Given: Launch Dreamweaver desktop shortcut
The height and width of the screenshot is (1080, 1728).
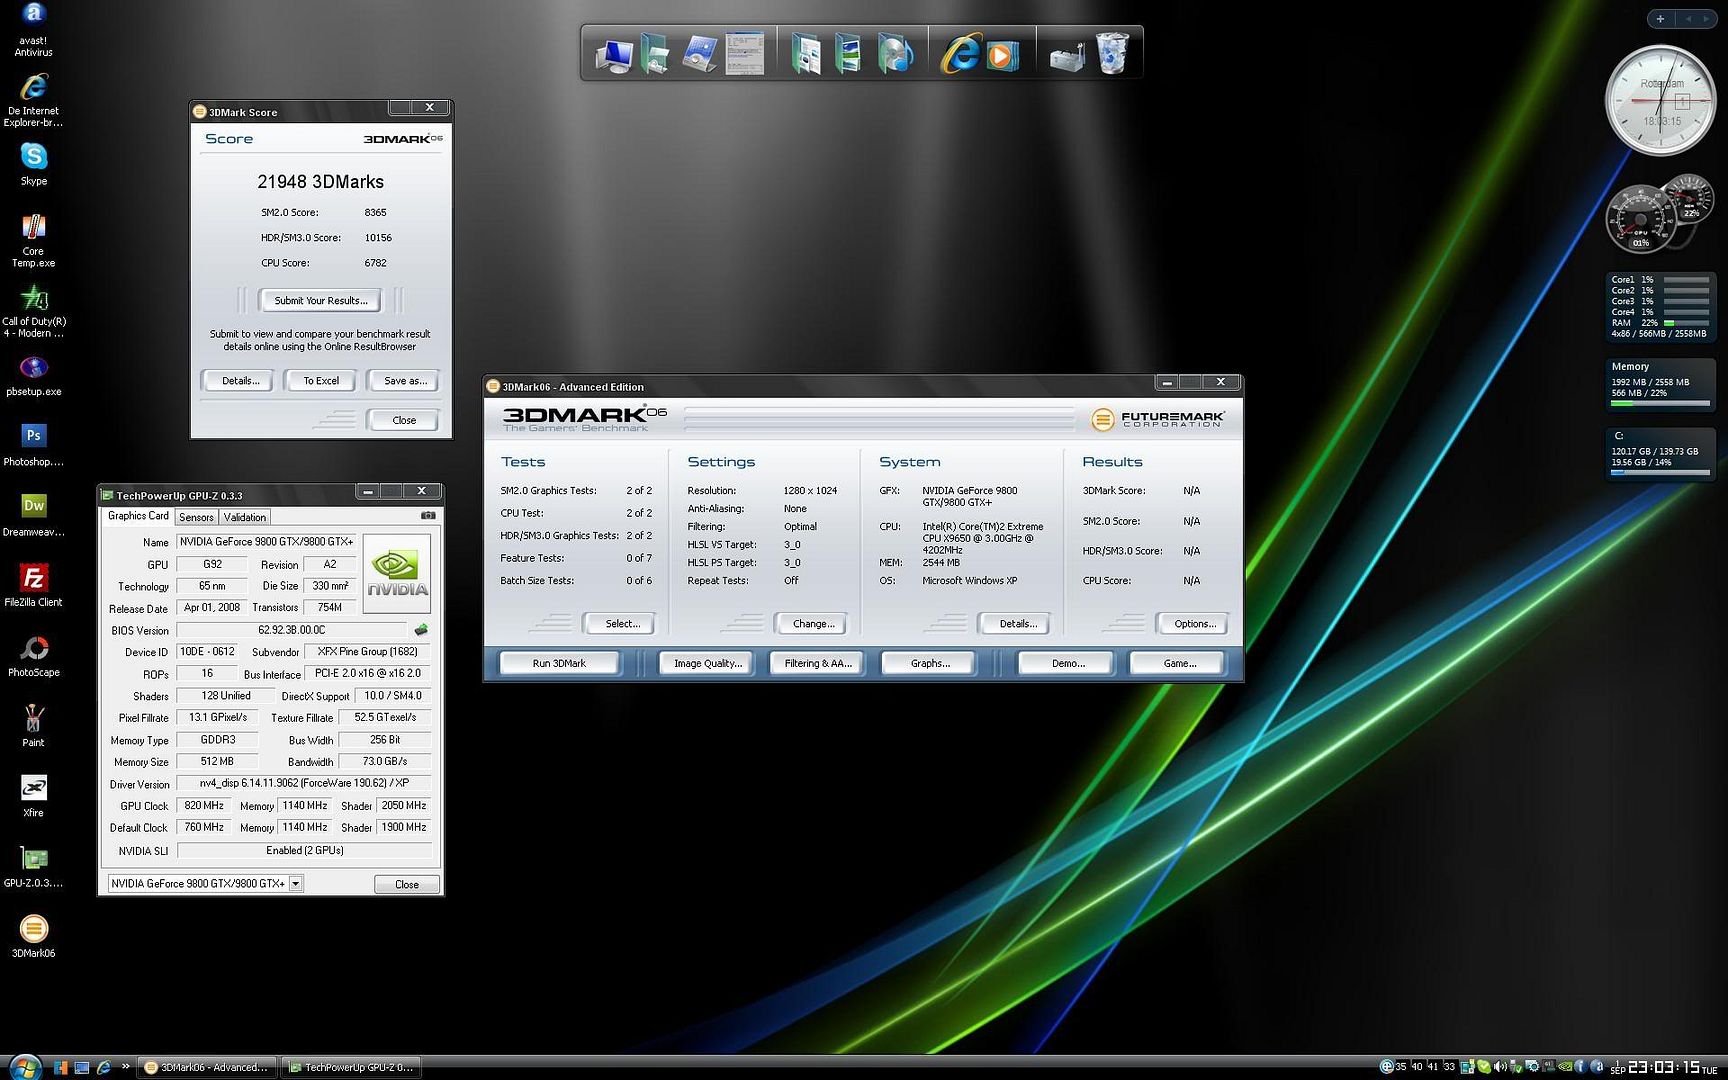Looking at the screenshot, I should [33, 515].
